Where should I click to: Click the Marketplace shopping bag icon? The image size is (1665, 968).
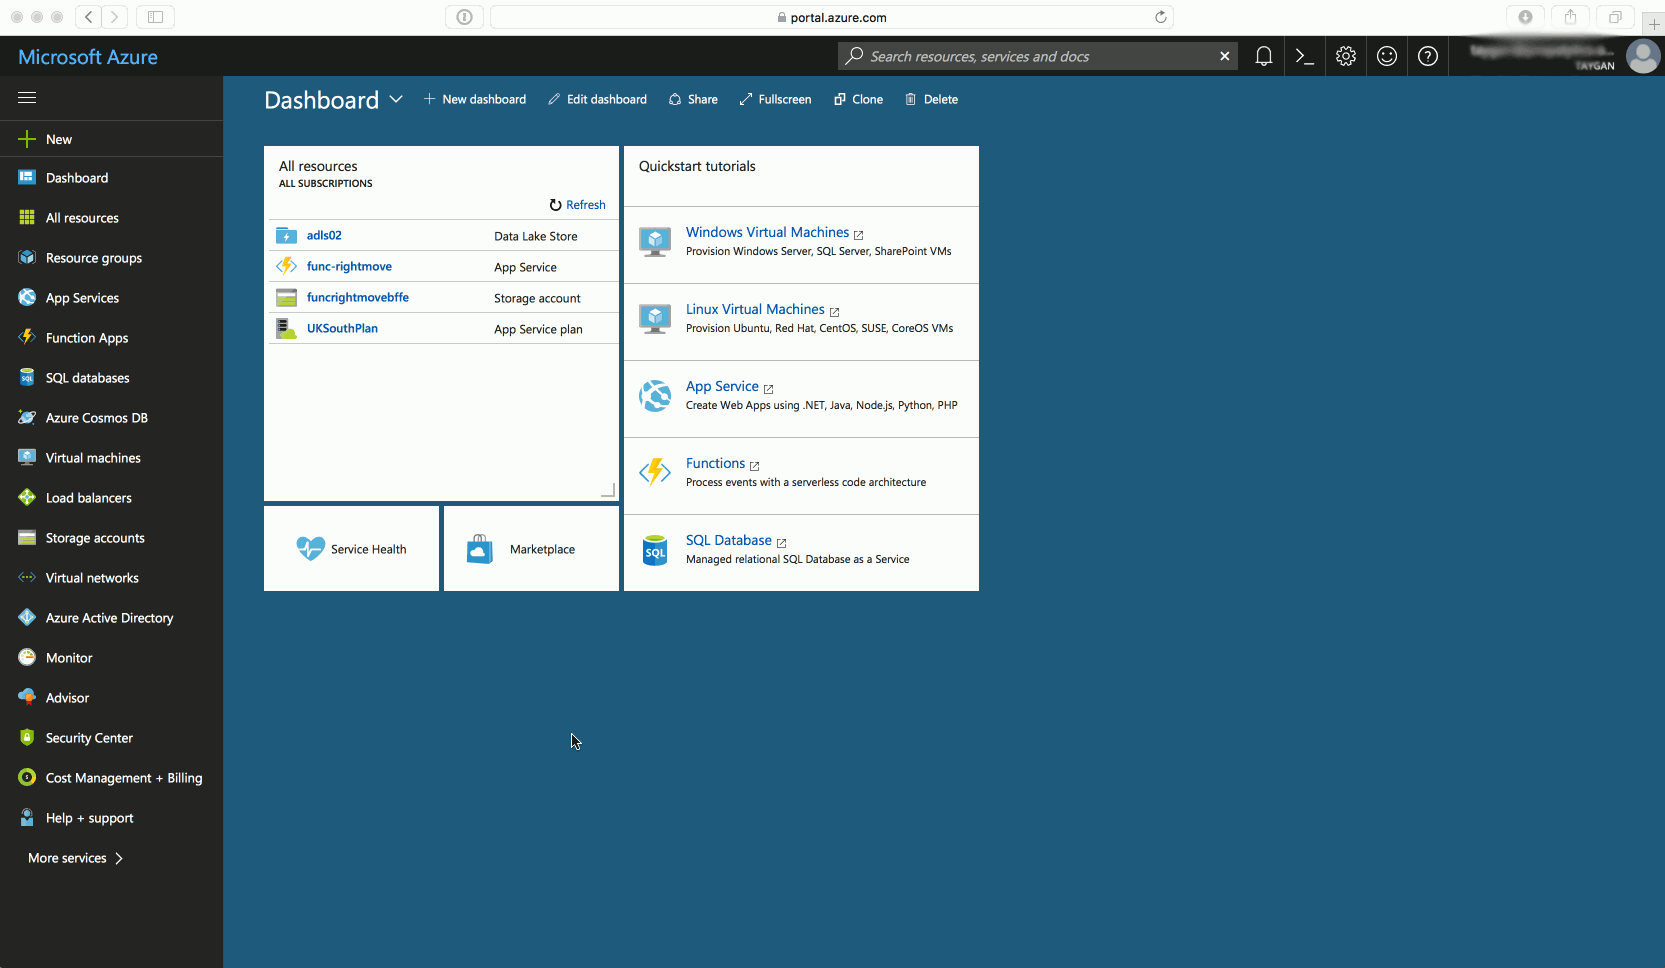480,548
